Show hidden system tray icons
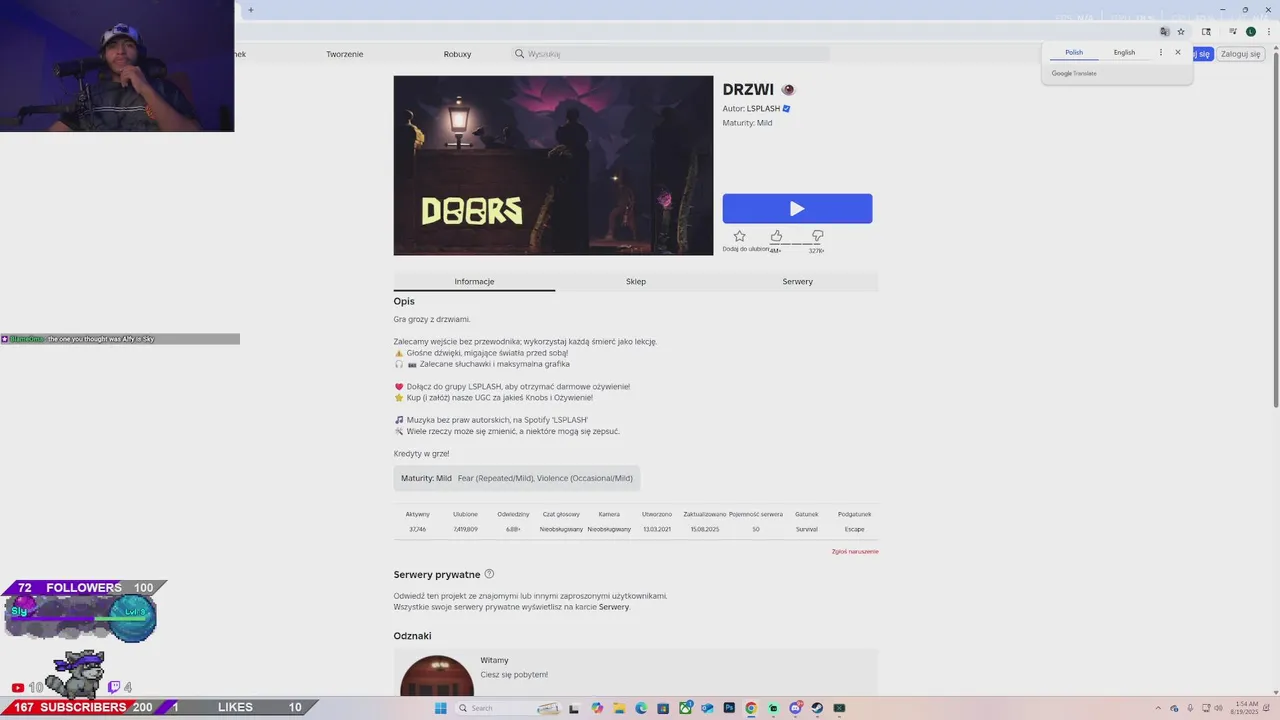 click(x=1158, y=708)
